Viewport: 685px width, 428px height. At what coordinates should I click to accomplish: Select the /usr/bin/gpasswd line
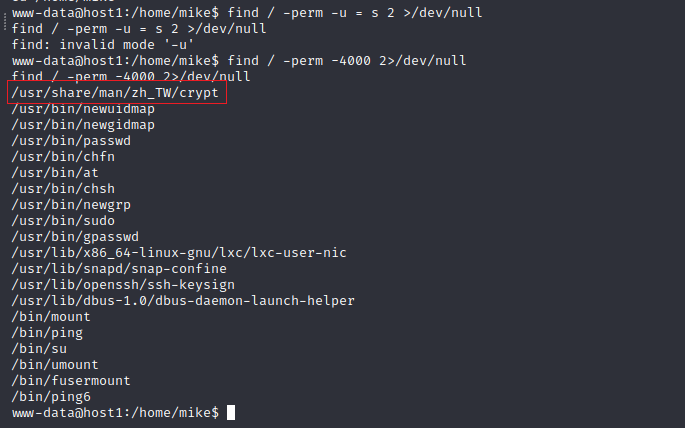[x=75, y=237]
